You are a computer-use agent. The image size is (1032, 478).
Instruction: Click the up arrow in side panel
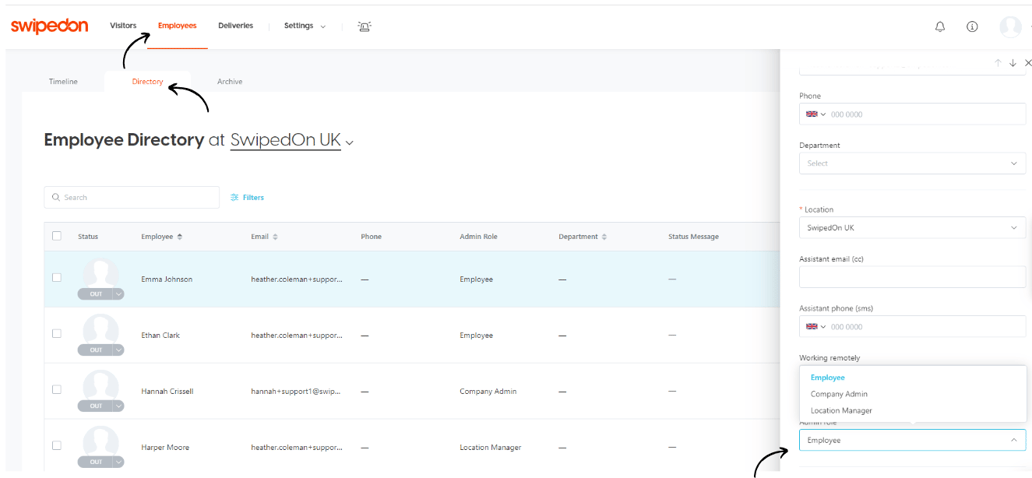pyautogui.click(x=997, y=63)
